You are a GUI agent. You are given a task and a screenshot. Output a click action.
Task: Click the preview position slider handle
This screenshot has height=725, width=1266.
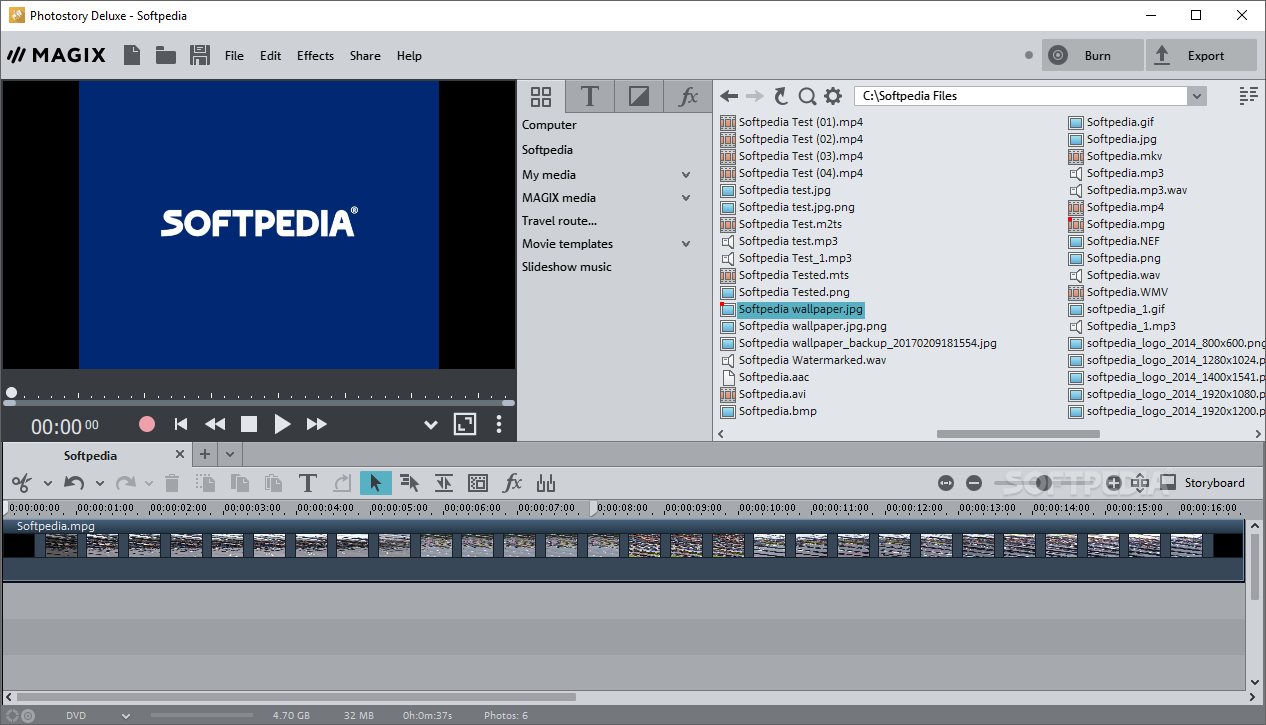(x=11, y=393)
